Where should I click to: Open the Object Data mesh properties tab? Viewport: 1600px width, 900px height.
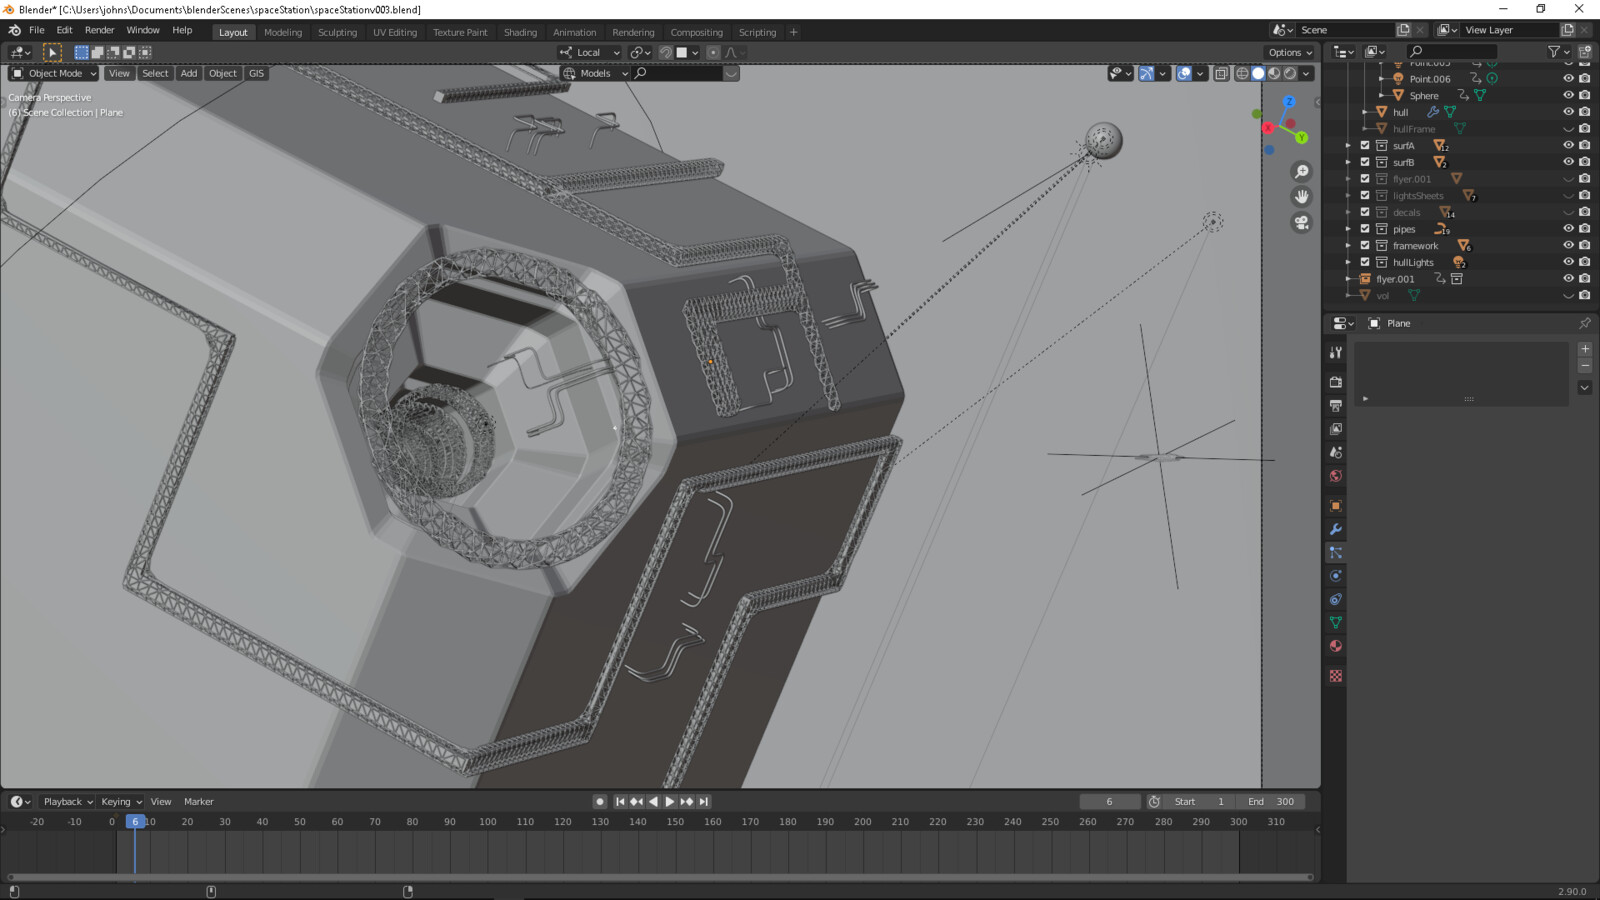click(1335, 622)
